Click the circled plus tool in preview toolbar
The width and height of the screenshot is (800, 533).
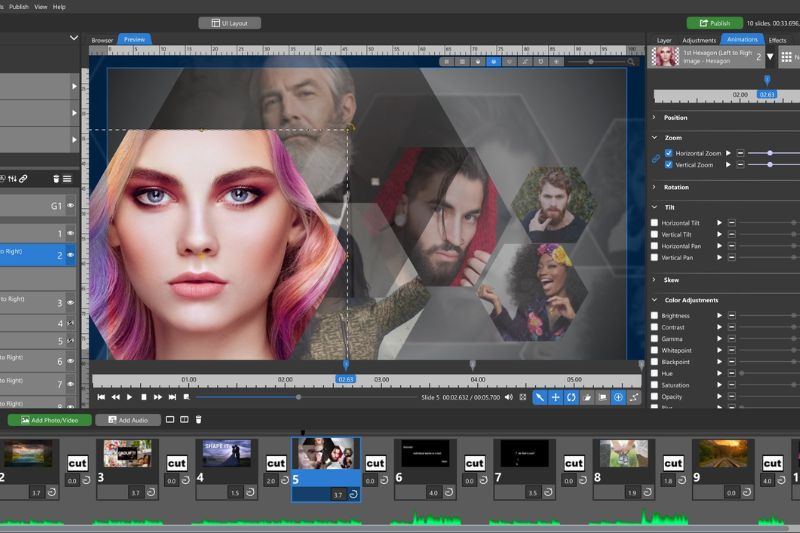tap(618, 397)
